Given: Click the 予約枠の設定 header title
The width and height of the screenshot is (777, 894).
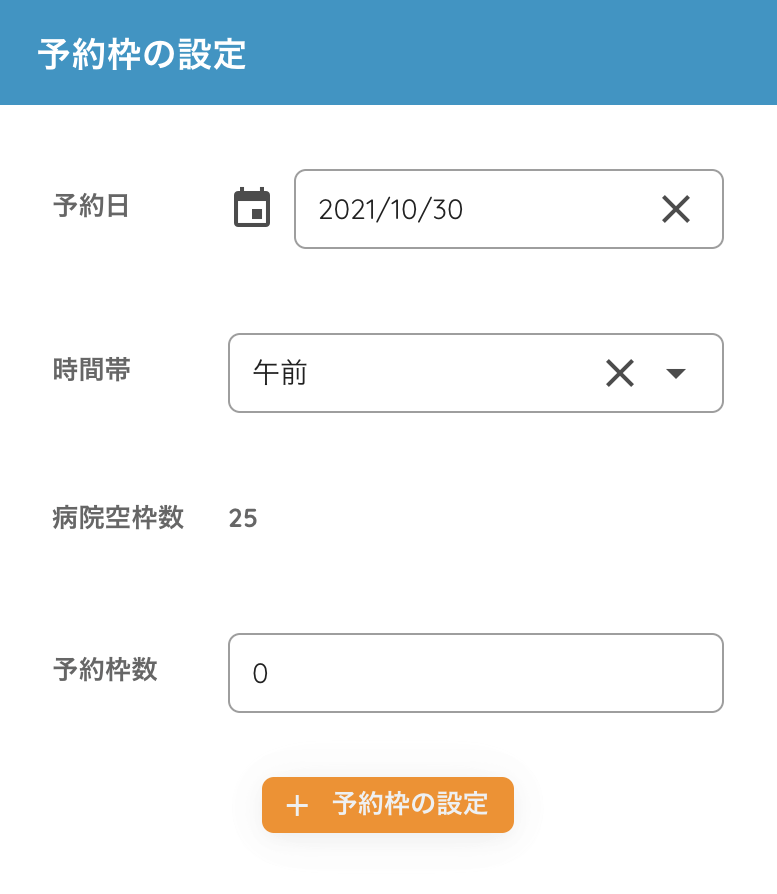Looking at the screenshot, I should pos(142,55).
